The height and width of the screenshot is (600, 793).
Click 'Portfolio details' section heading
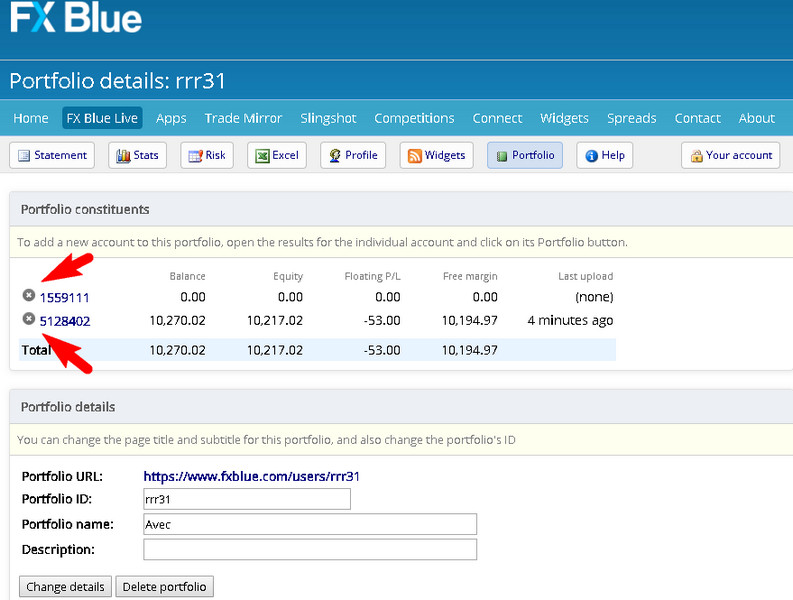pos(68,407)
